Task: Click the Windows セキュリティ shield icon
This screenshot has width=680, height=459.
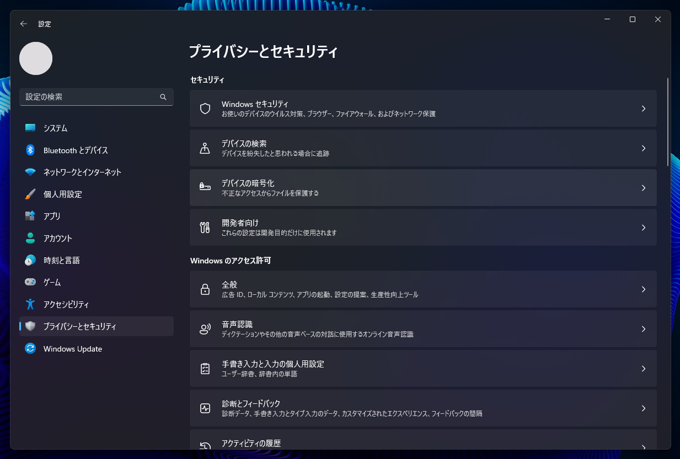Action: [205, 108]
